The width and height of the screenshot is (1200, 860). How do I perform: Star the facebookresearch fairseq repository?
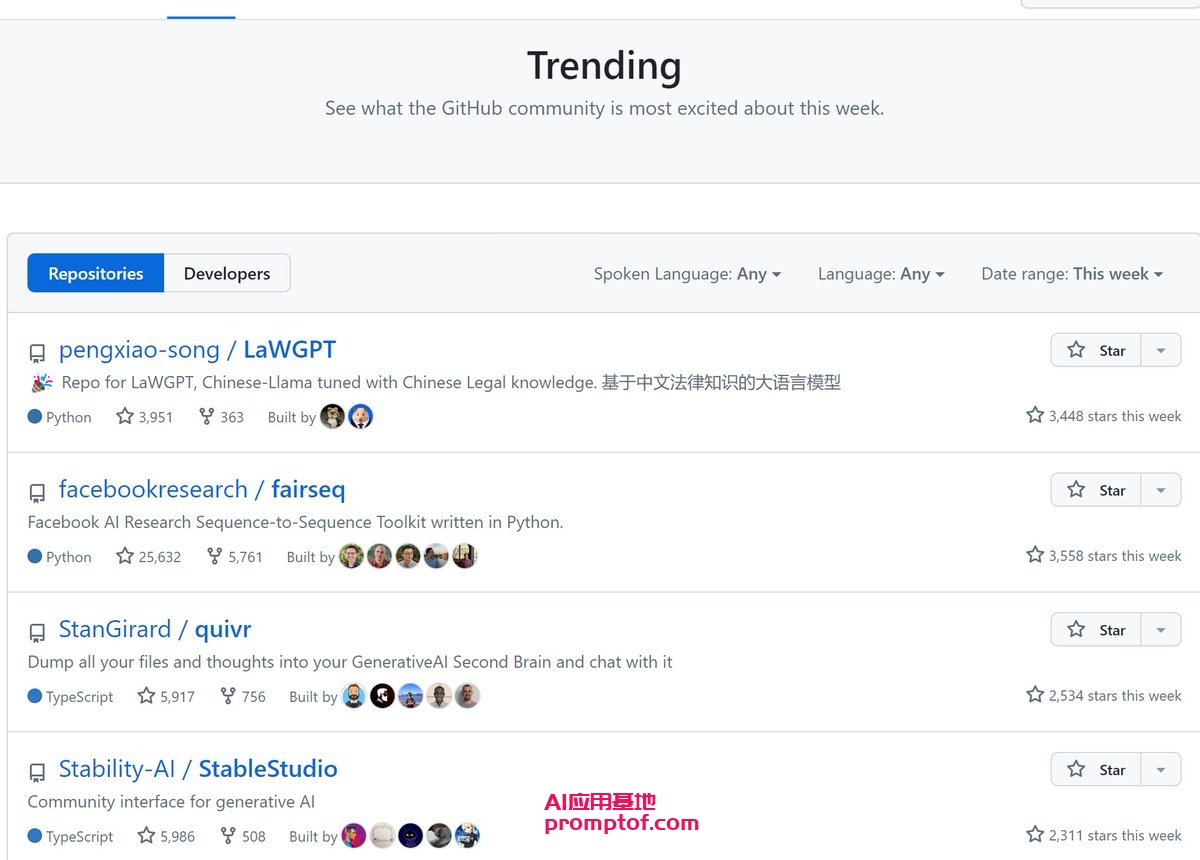coord(1096,490)
